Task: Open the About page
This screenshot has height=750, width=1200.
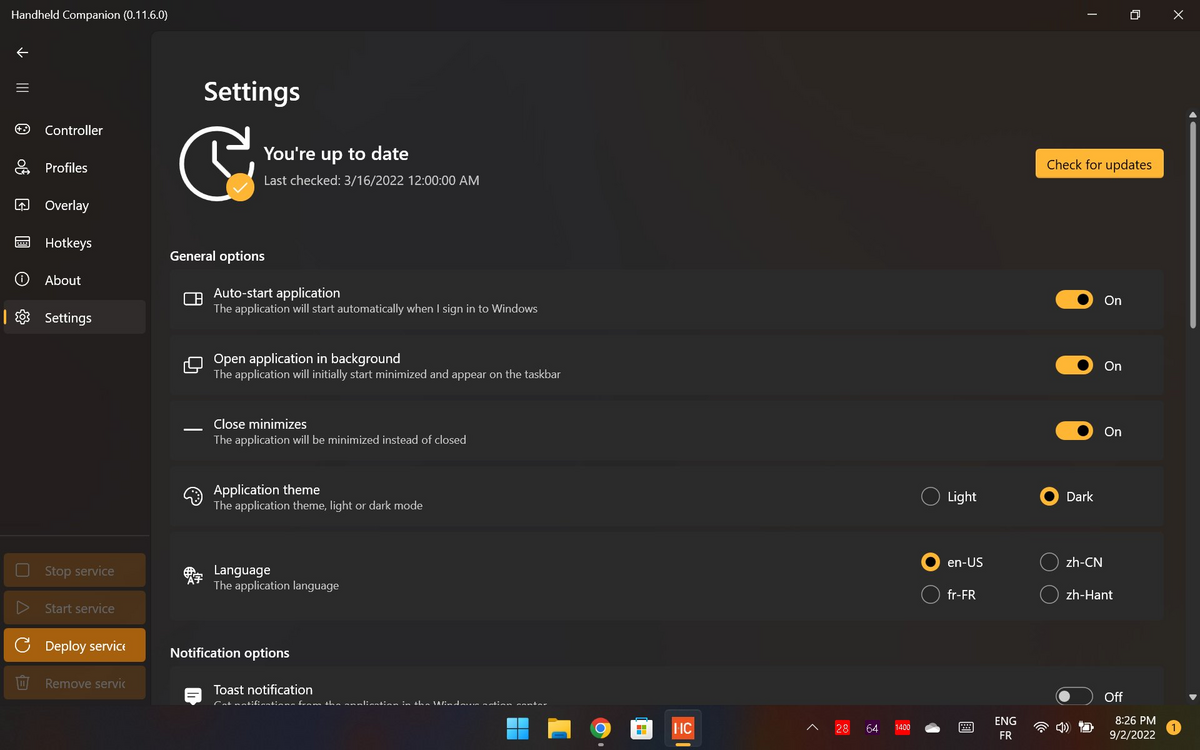Action: point(75,280)
